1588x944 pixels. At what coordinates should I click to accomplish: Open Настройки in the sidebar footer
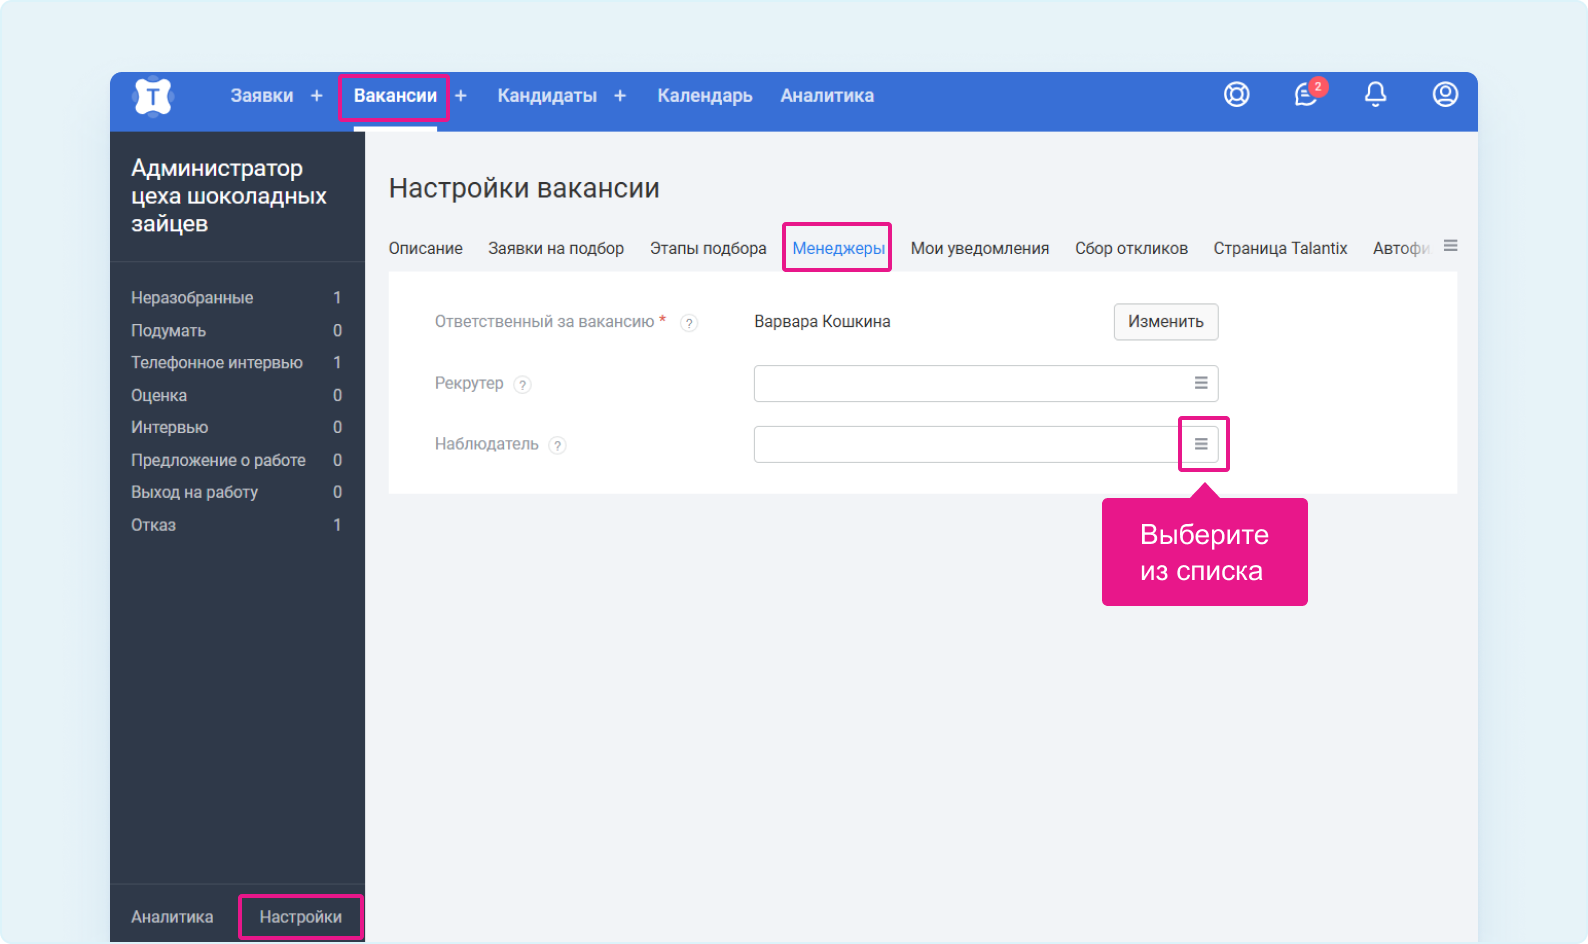point(300,917)
